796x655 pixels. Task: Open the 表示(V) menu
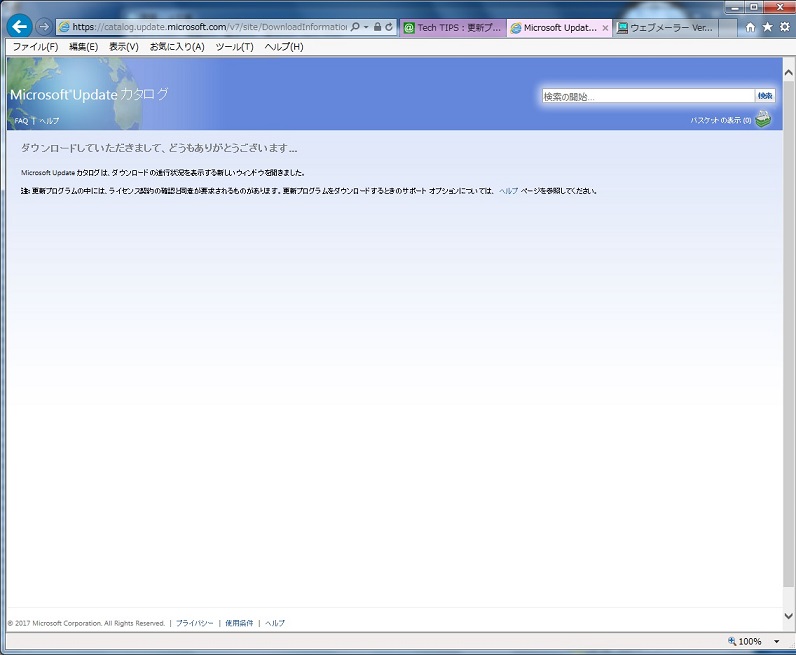point(123,47)
